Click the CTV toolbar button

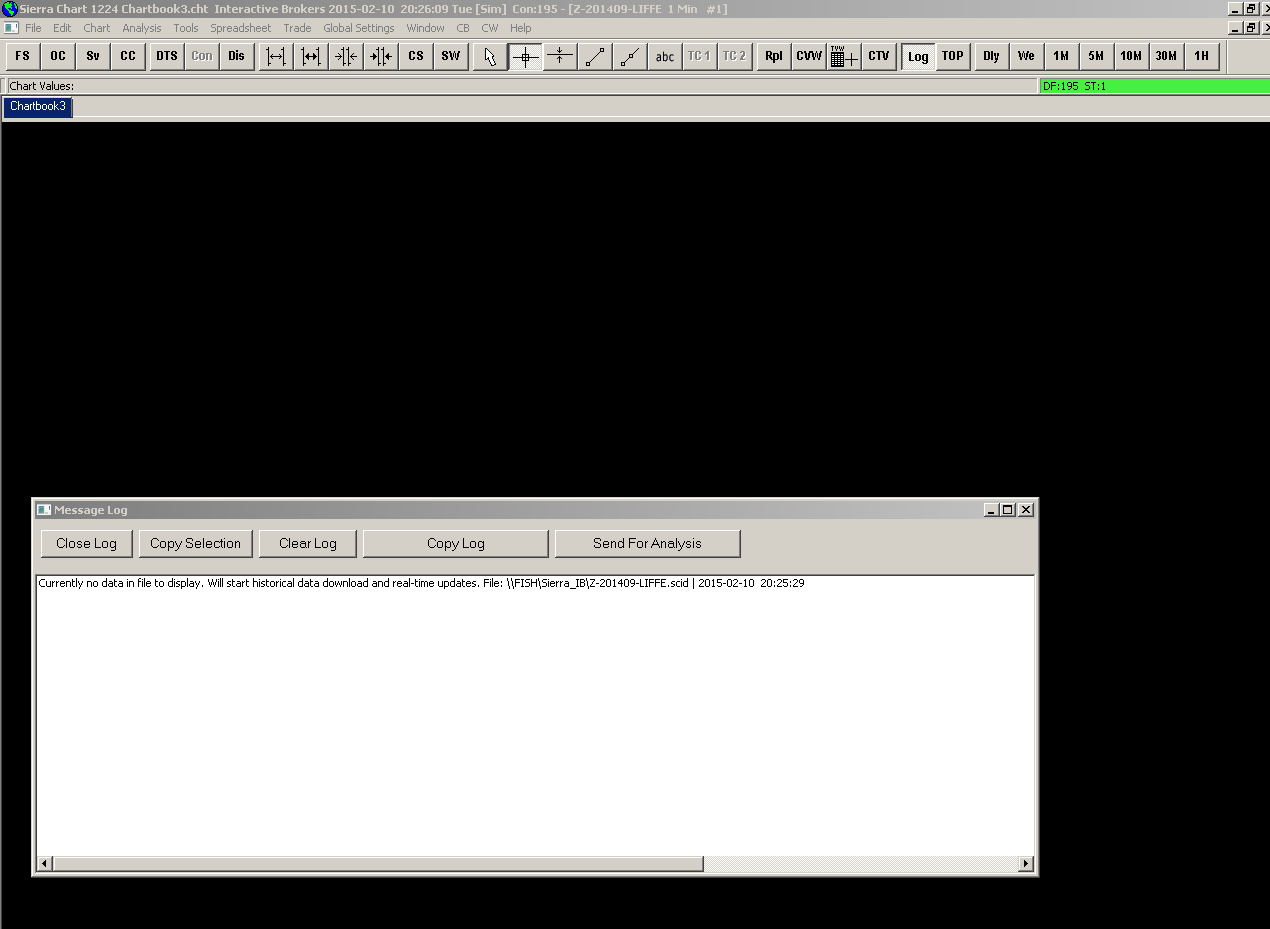pyautogui.click(x=879, y=56)
